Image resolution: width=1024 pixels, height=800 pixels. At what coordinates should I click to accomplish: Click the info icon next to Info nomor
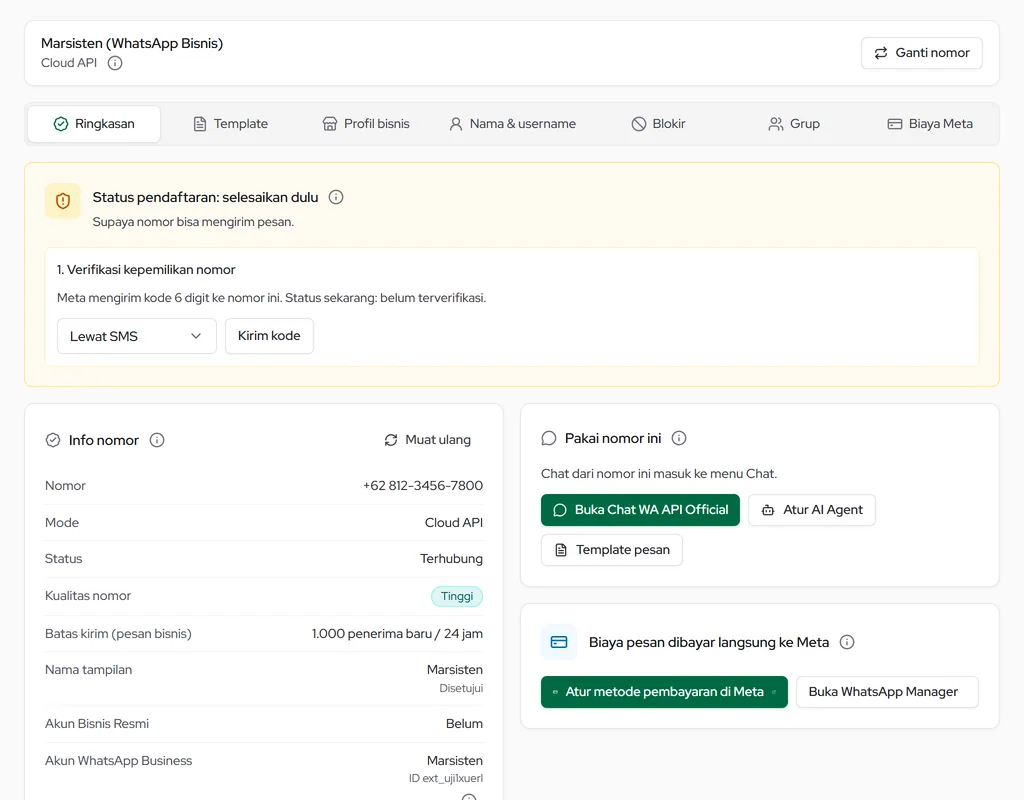tap(157, 440)
